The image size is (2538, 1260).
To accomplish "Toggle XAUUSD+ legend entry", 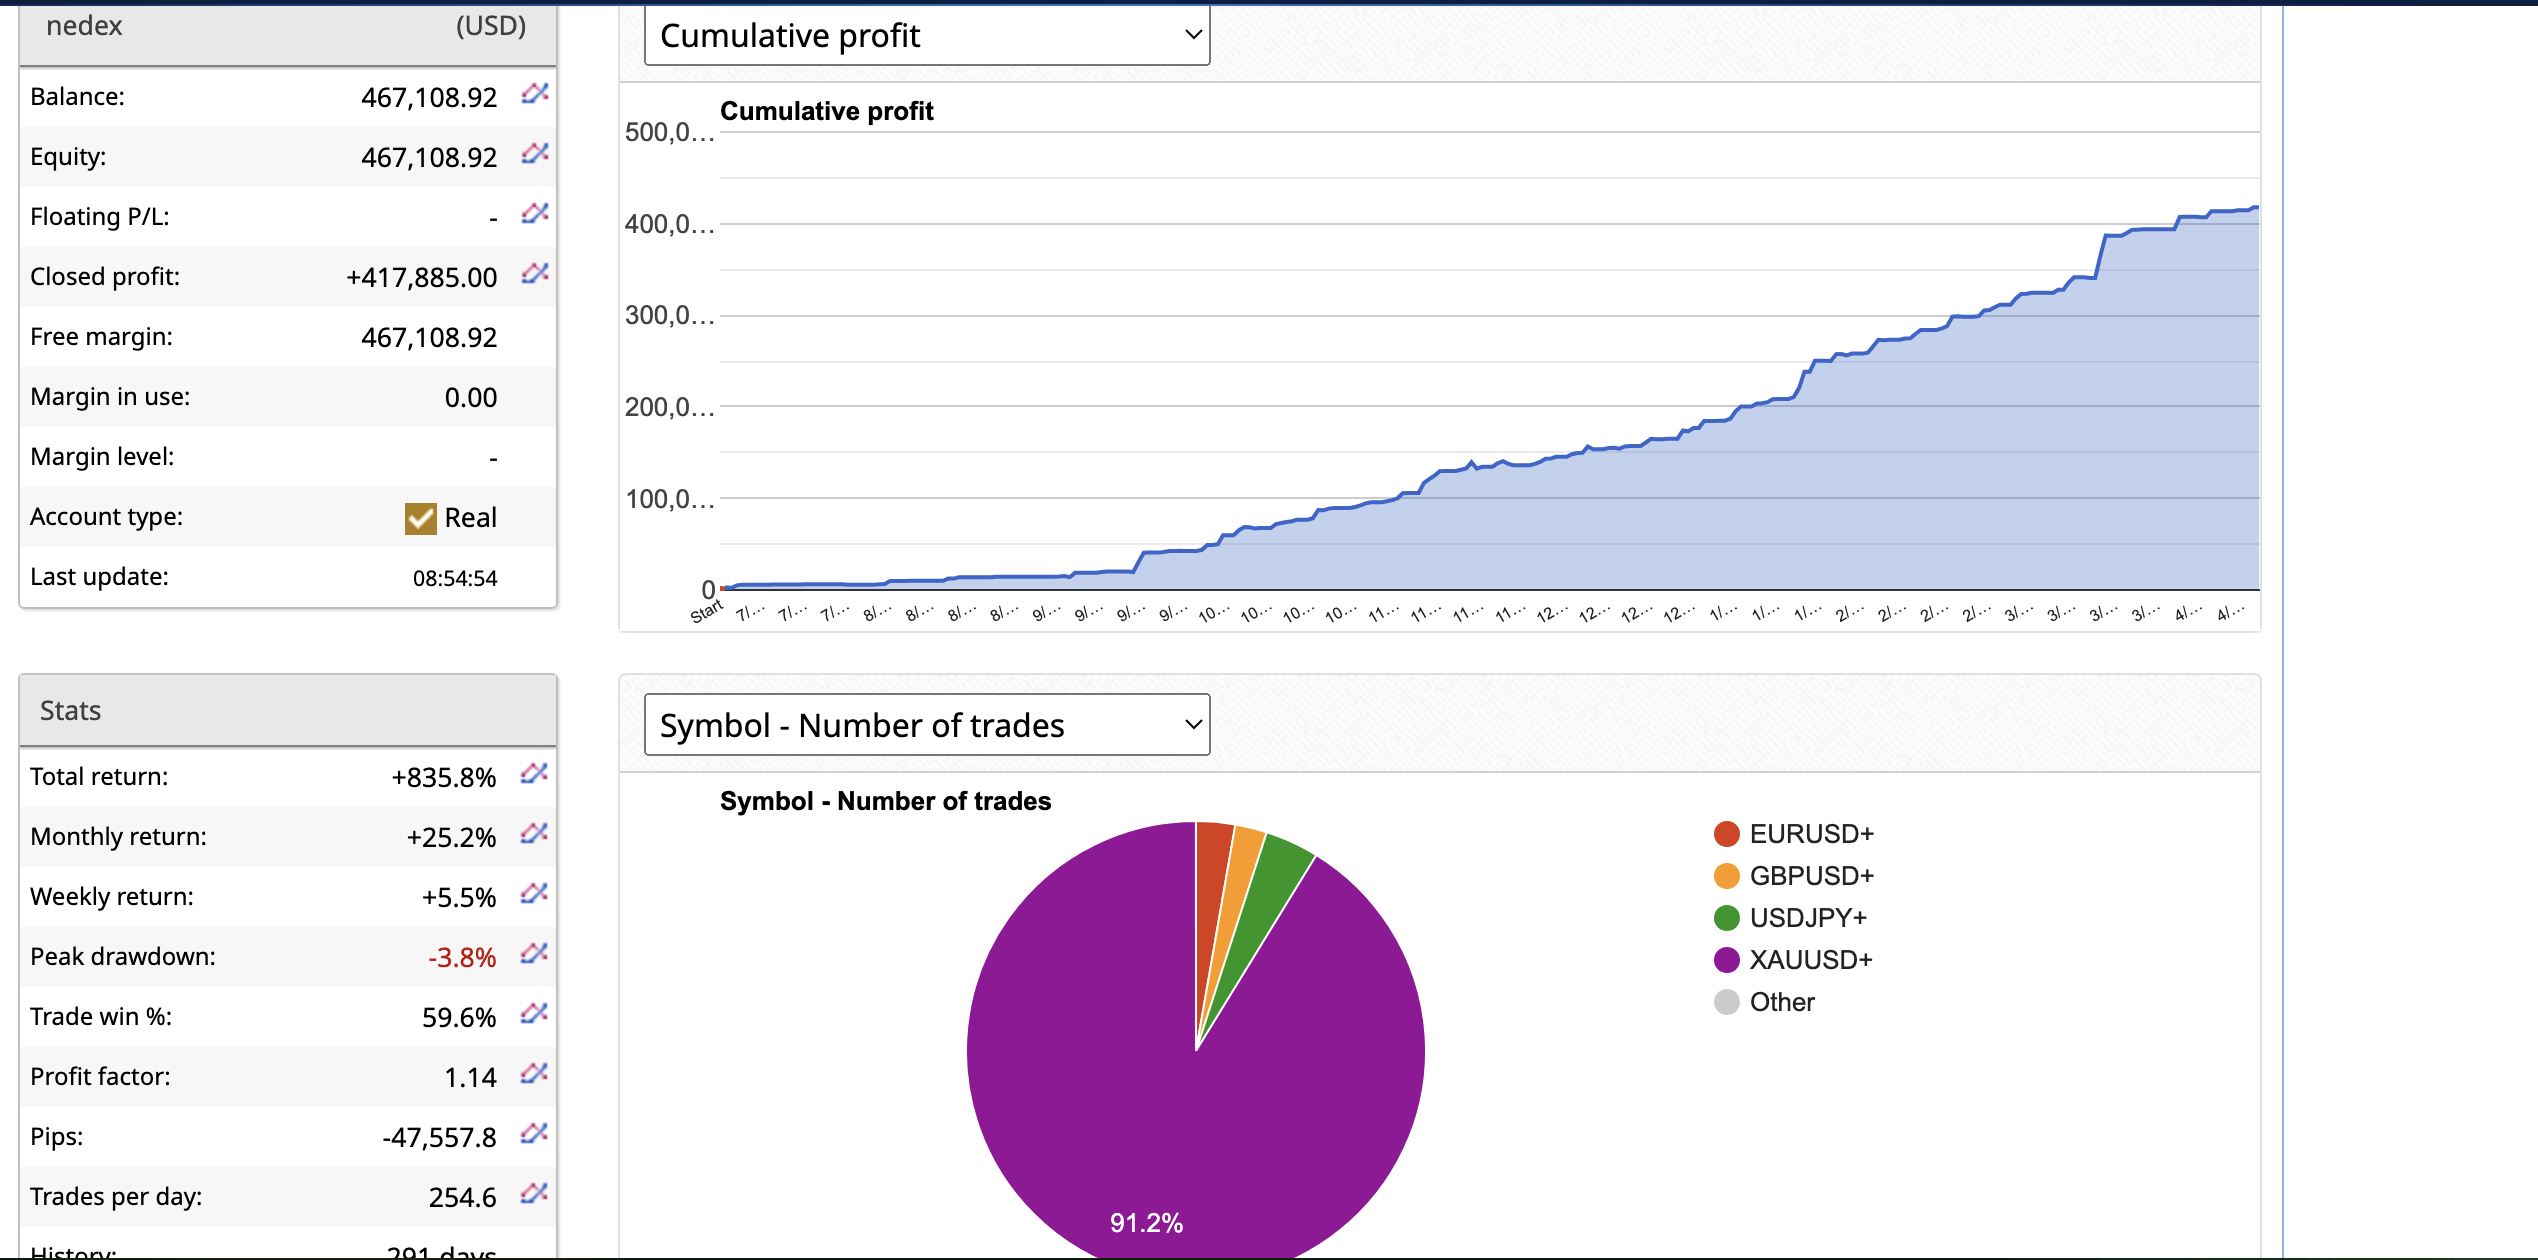I will click(x=1810, y=960).
